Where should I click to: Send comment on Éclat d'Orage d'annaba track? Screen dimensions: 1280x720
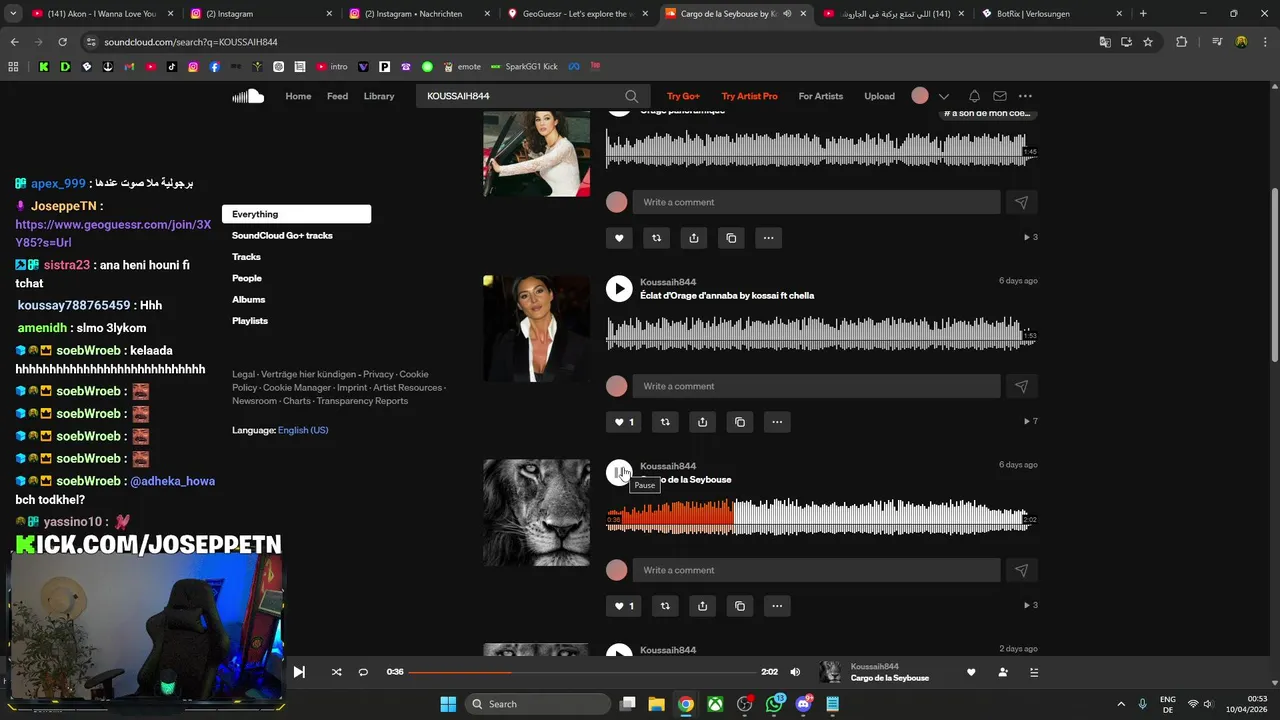pos(1021,386)
